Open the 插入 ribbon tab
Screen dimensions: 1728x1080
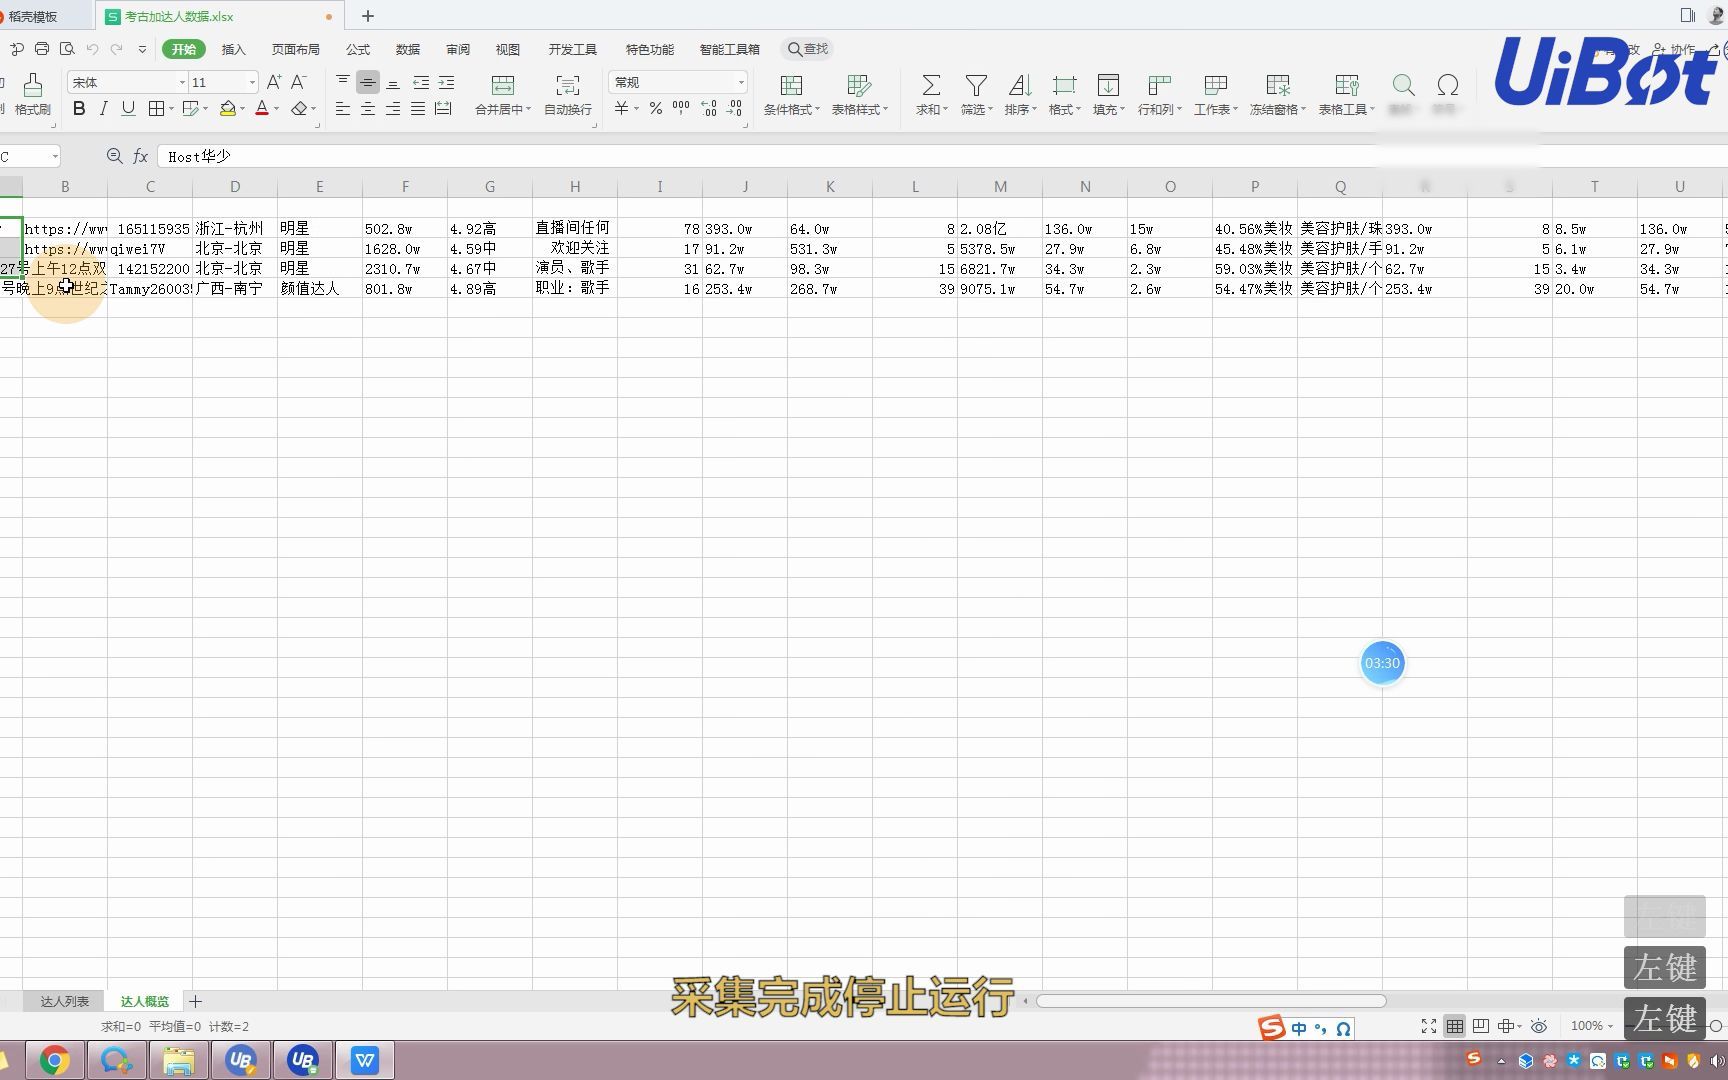233,49
